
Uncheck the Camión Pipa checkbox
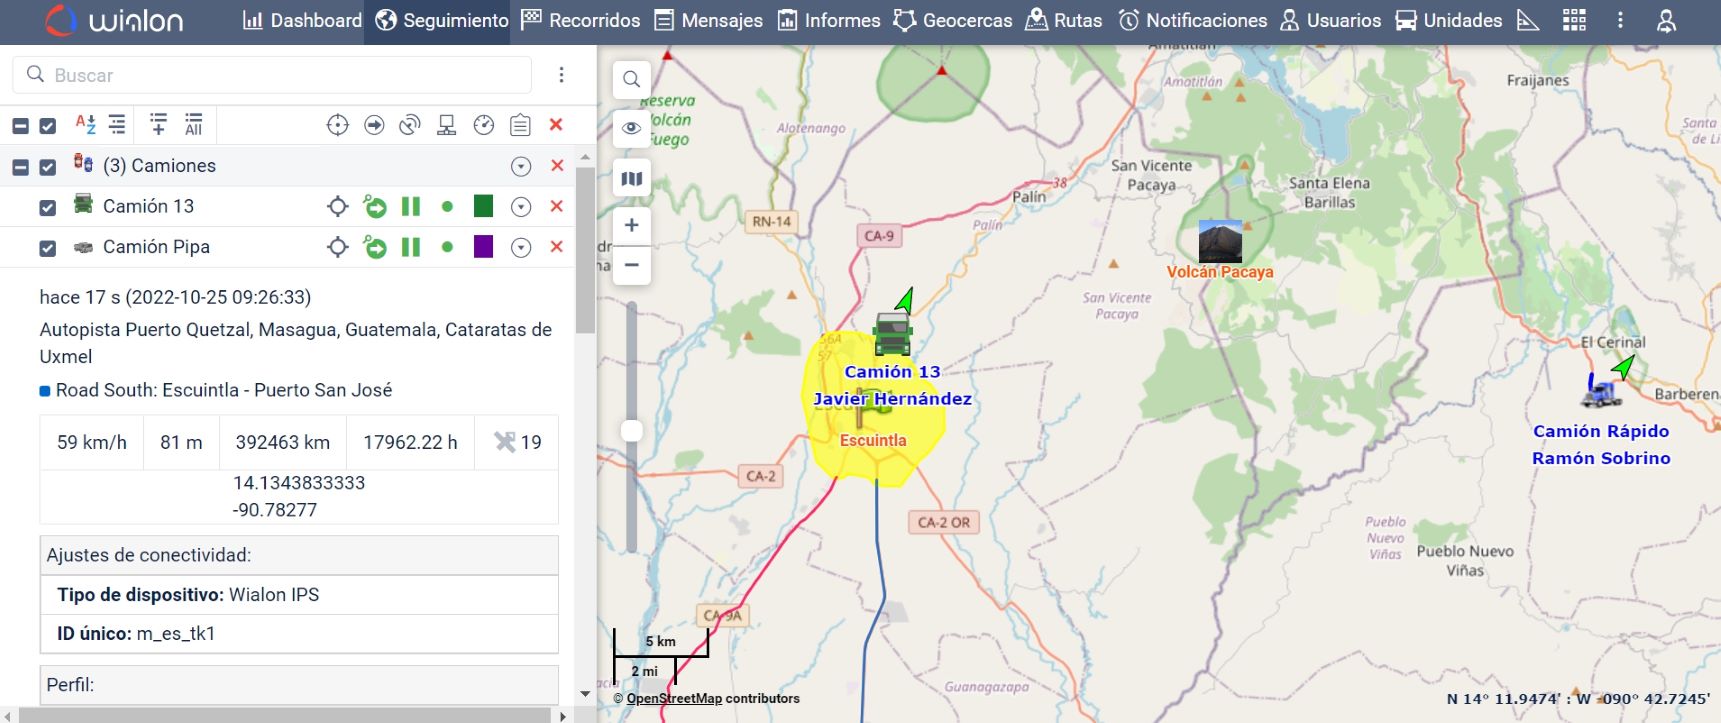47,248
